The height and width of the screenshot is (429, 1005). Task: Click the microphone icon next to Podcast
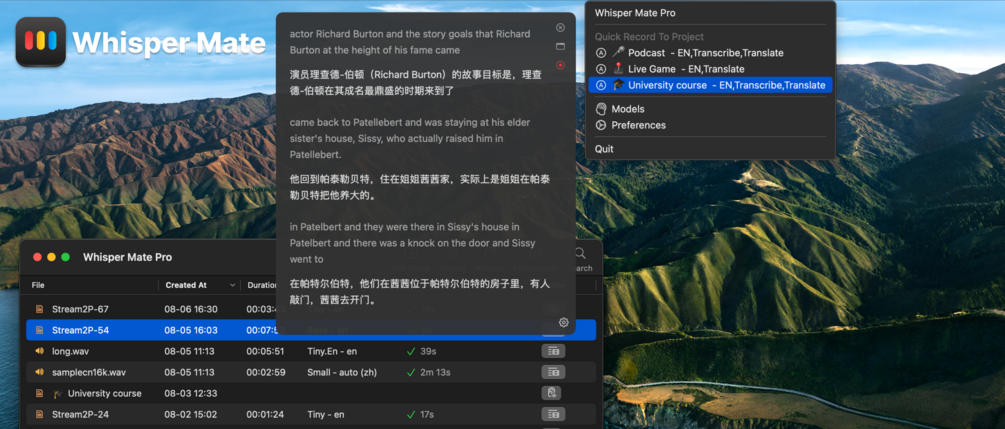coord(618,53)
